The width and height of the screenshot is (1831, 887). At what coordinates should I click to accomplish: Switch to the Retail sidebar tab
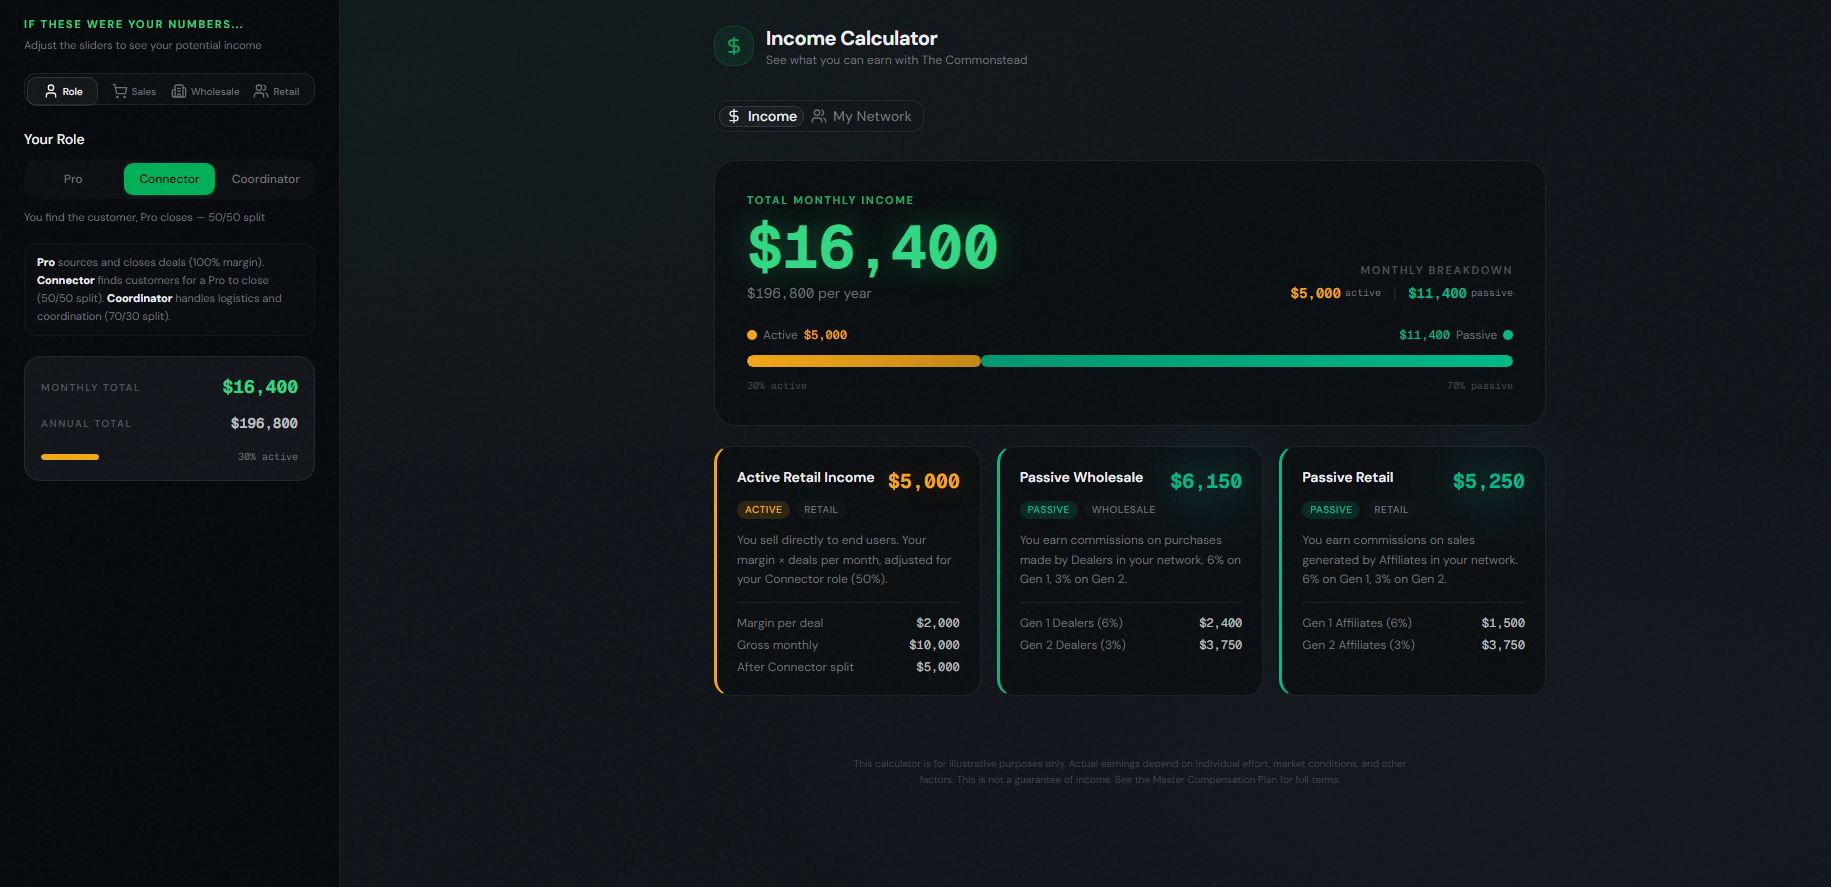(x=277, y=91)
